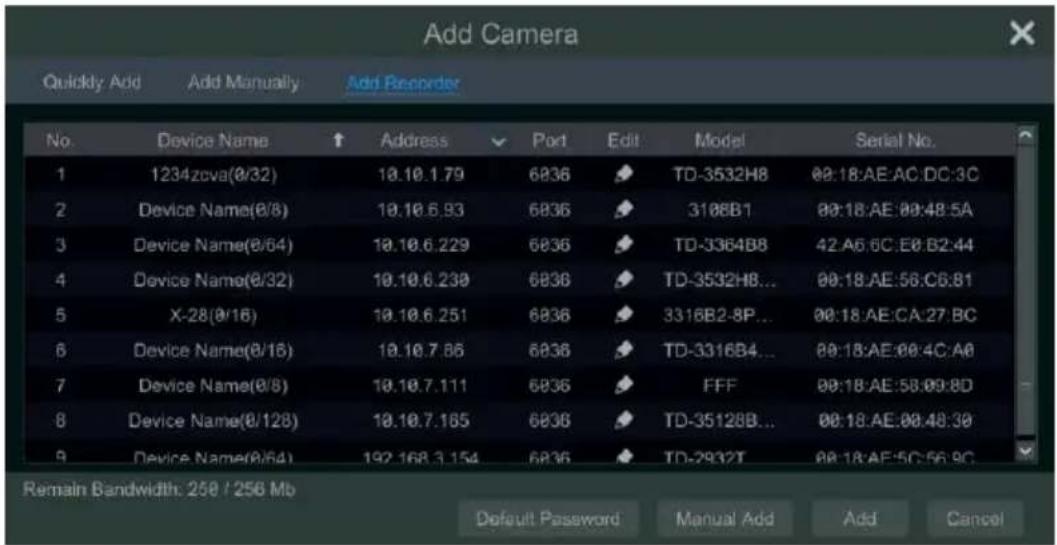
Task: Switch to Add Manually tab
Action: (x=243, y=83)
